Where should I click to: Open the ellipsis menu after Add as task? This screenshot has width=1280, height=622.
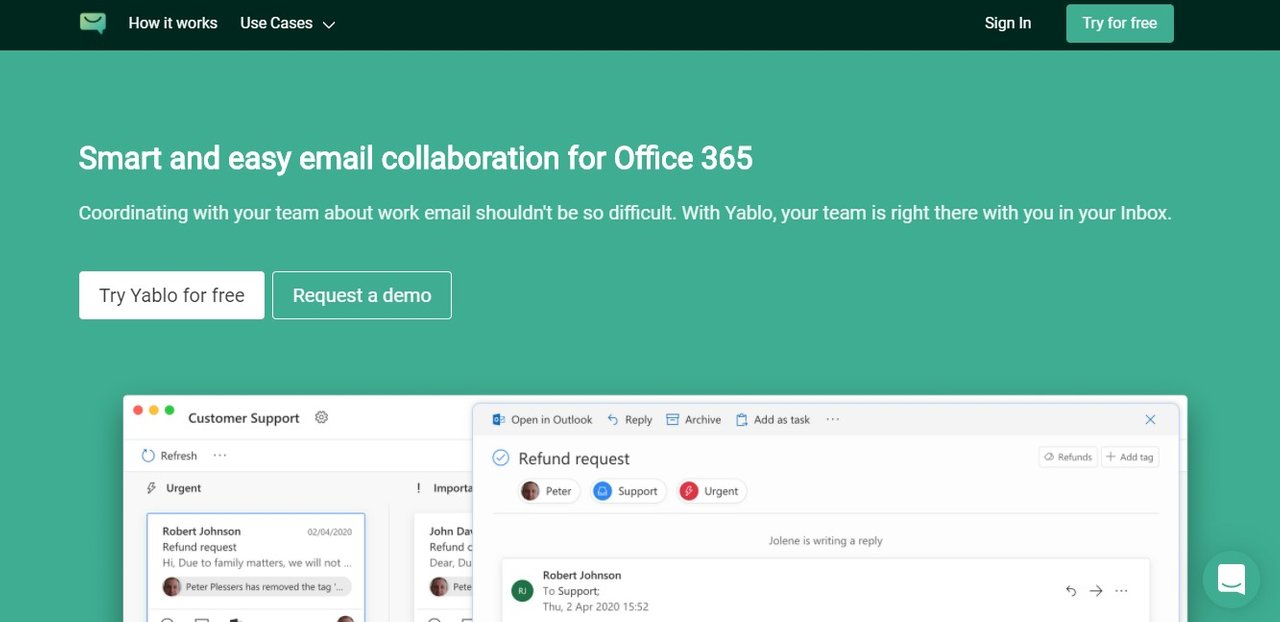pyautogui.click(x=833, y=420)
